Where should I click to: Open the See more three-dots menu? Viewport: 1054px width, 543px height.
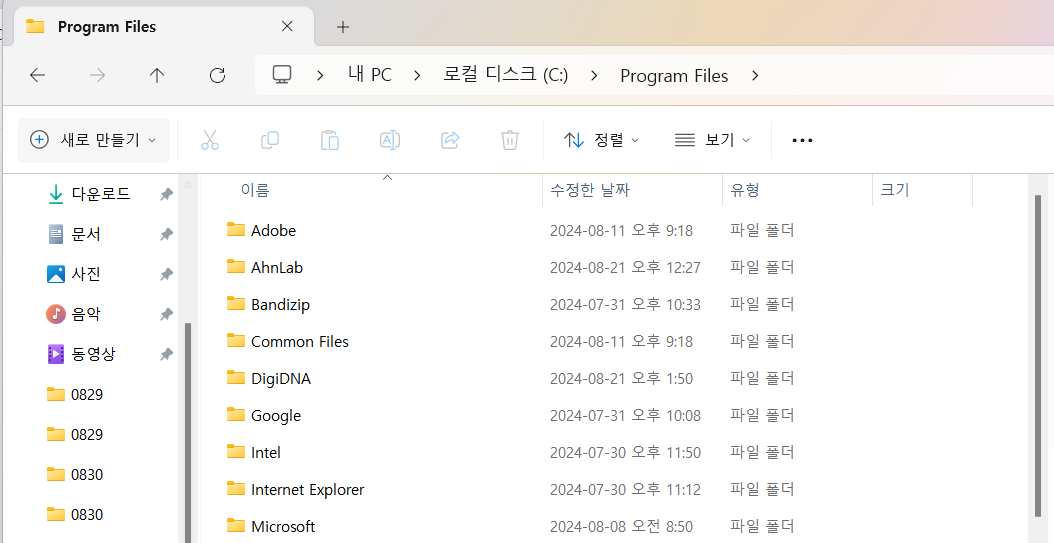tap(803, 140)
